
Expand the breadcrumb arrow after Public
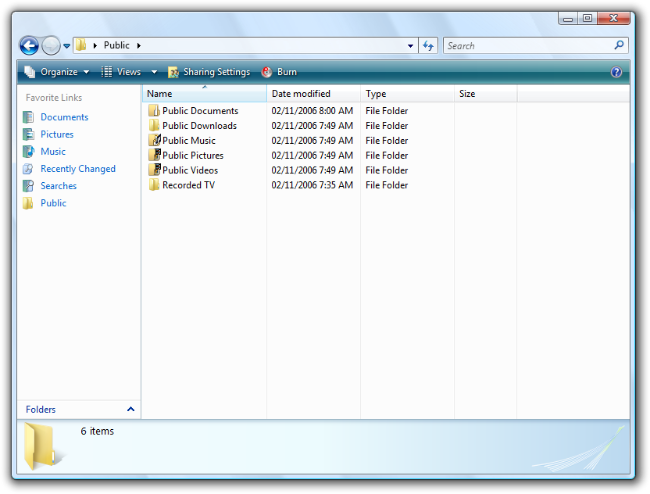pos(139,46)
